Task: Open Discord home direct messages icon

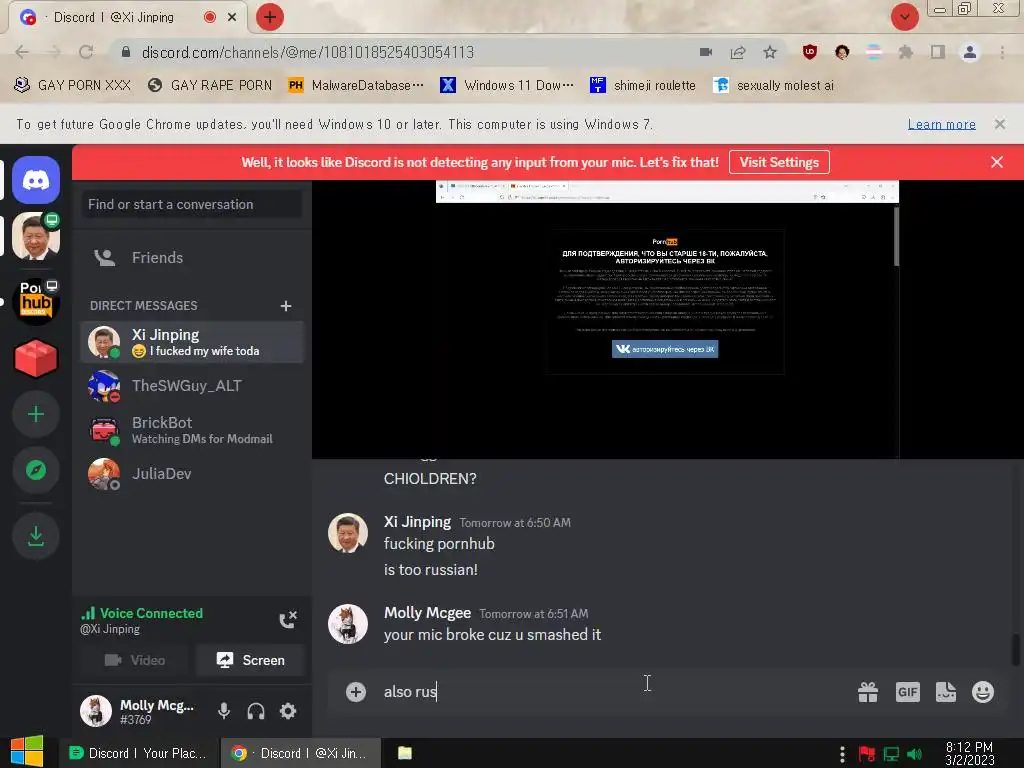Action: click(36, 180)
